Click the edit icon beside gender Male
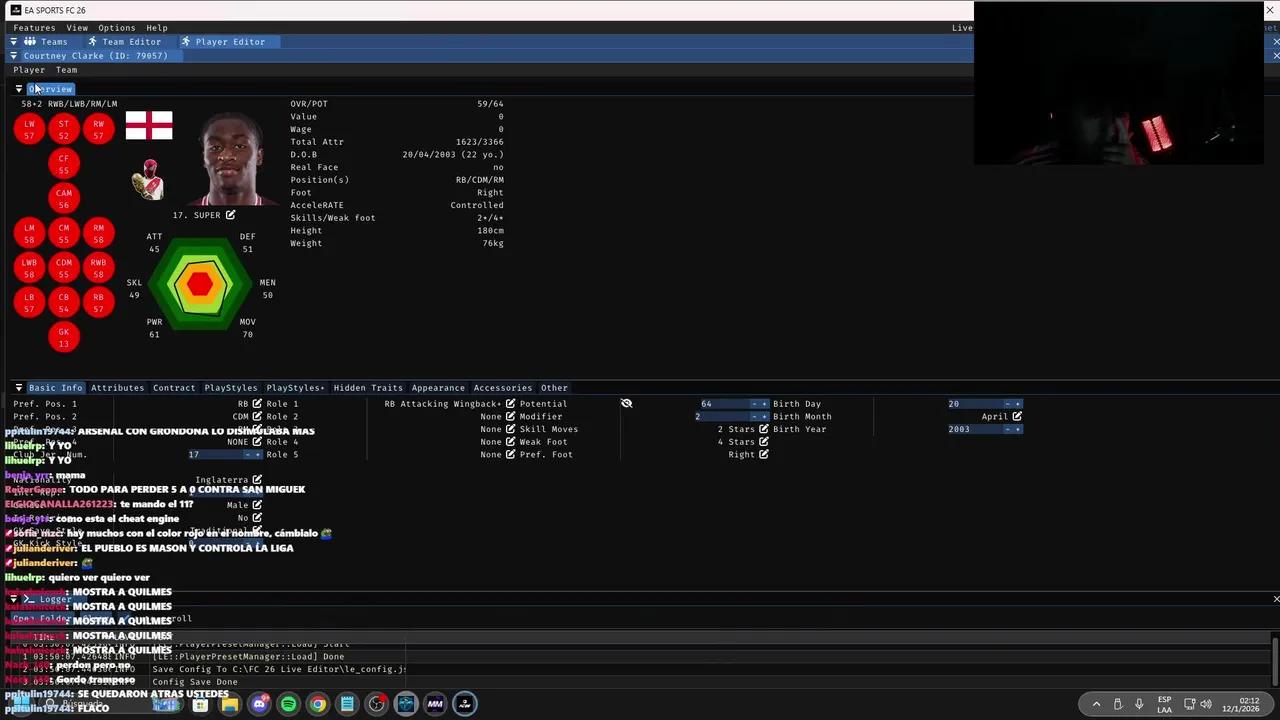The height and width of the screenshot is (720, 1280). 257,505
